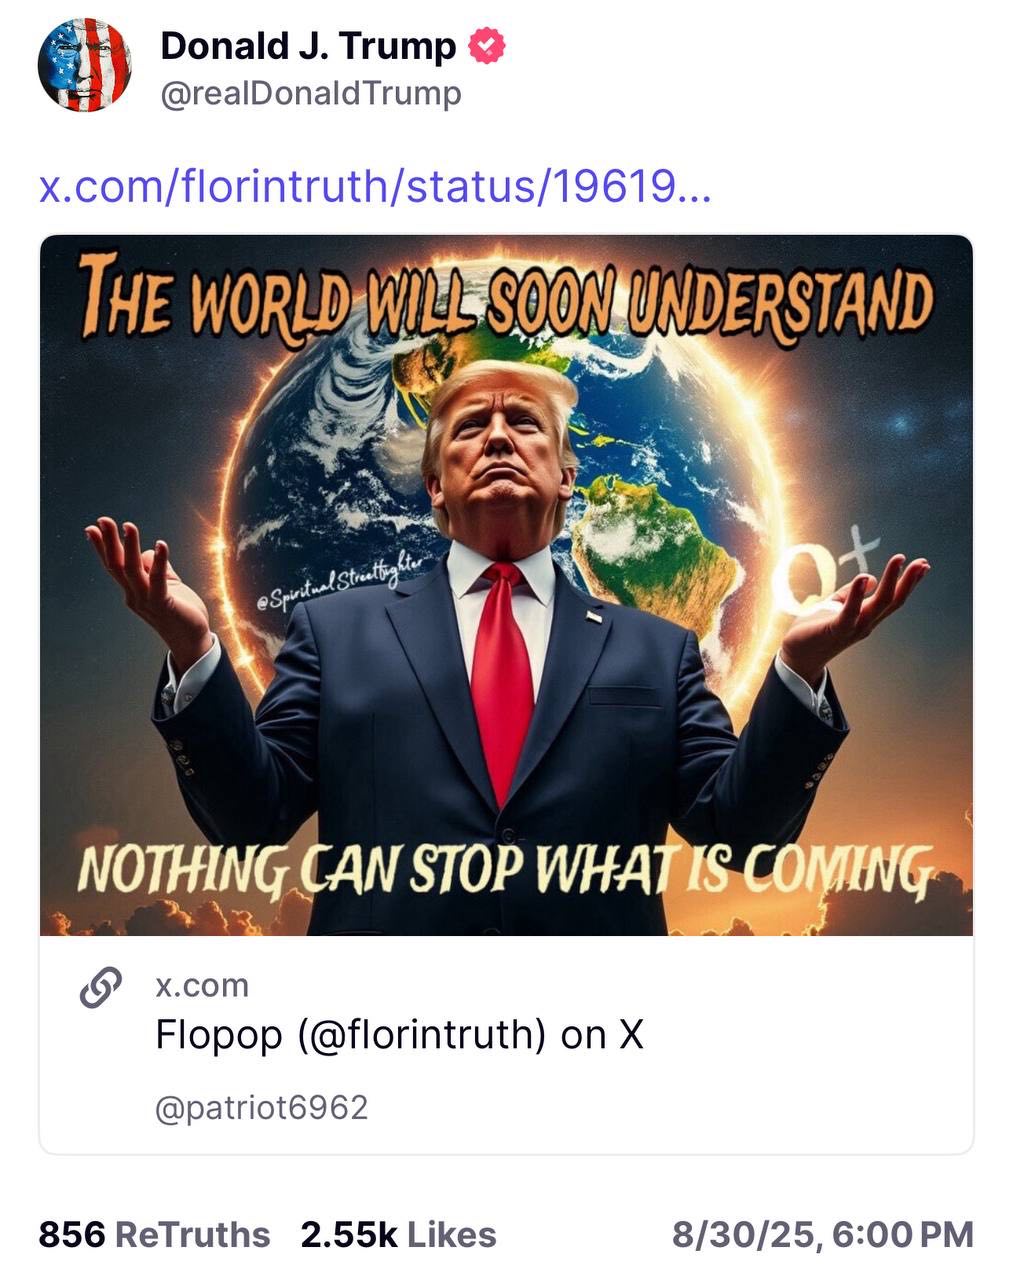
Task: Click the 8/30/25, 6:00 PM timestamp
Action: (x=822, y=1234)
